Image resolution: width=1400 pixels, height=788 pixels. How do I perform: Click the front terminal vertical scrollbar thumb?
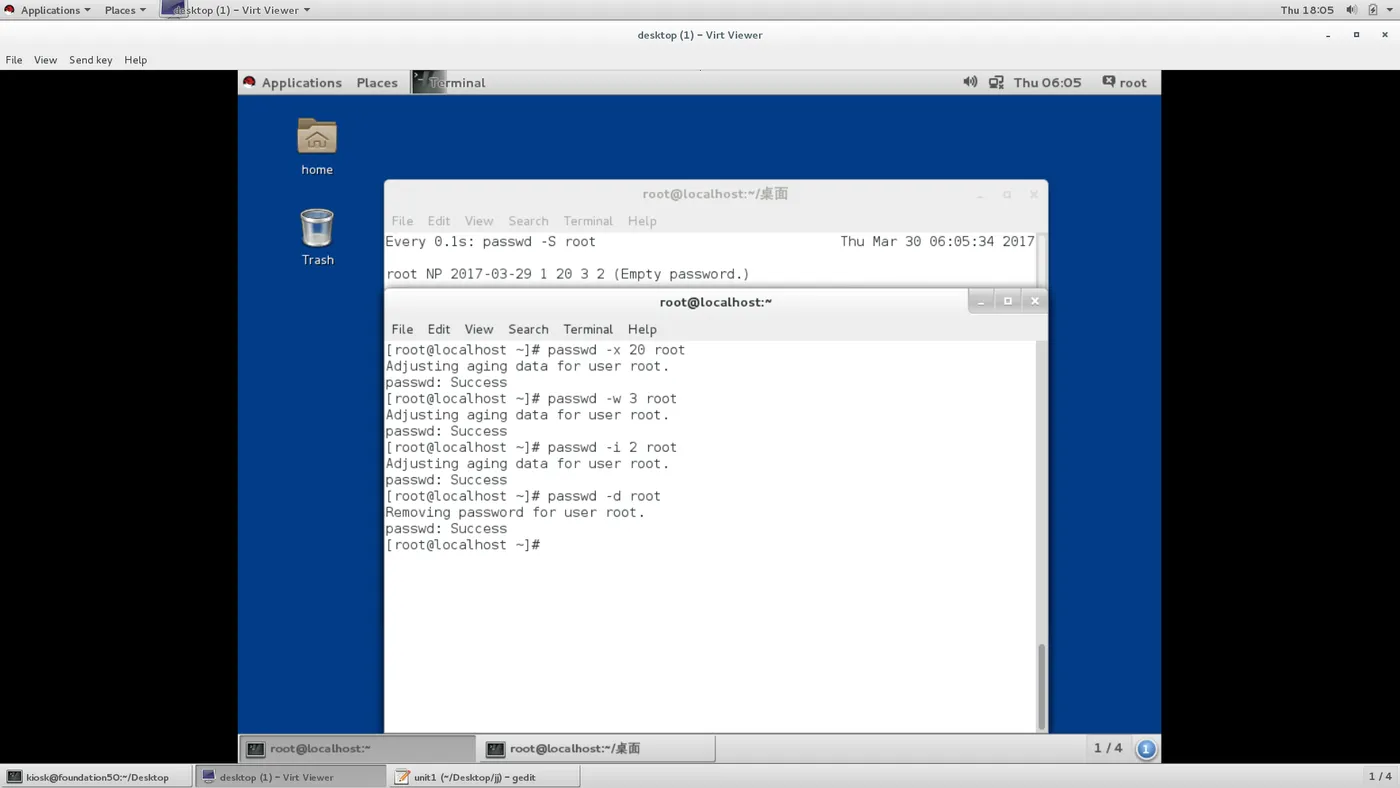[x=1041, y=687]
